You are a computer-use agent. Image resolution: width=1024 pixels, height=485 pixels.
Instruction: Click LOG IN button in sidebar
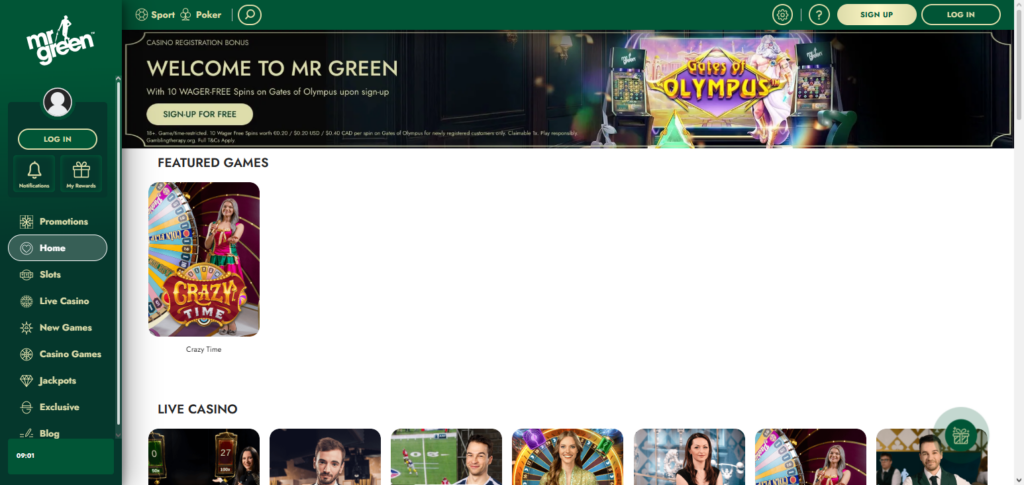point(57,139)
